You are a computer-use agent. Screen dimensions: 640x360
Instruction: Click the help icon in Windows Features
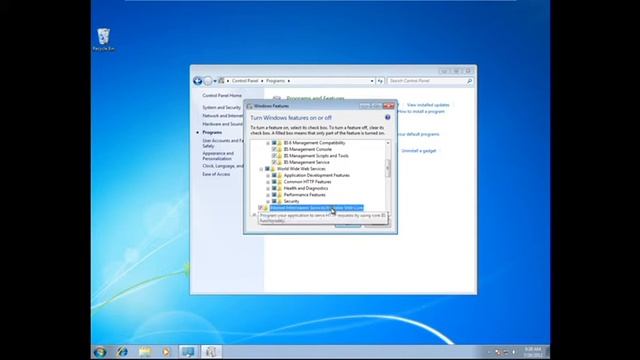point(388,118)
